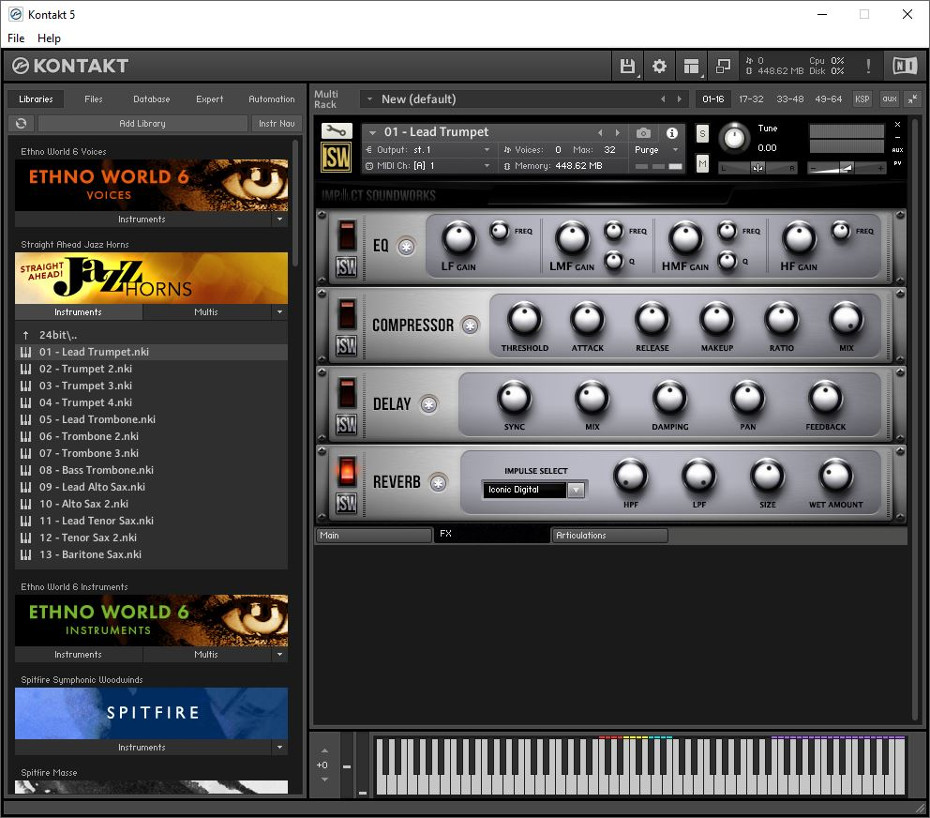Click the Compressor settings round button
The width and height of the screenshot is (930, 818).
pos(470,325)
